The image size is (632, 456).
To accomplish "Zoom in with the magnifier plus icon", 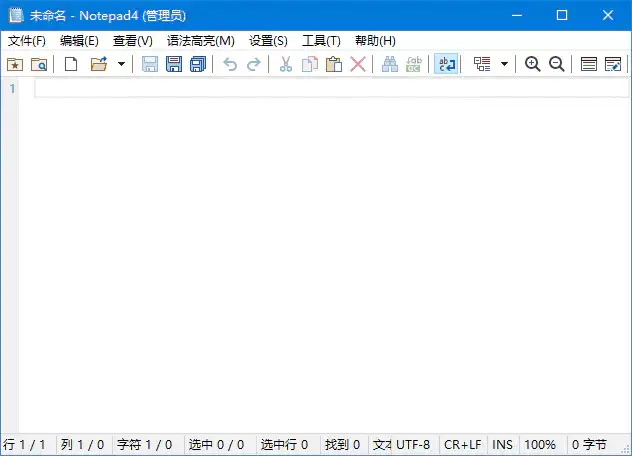I will (532, 64).
